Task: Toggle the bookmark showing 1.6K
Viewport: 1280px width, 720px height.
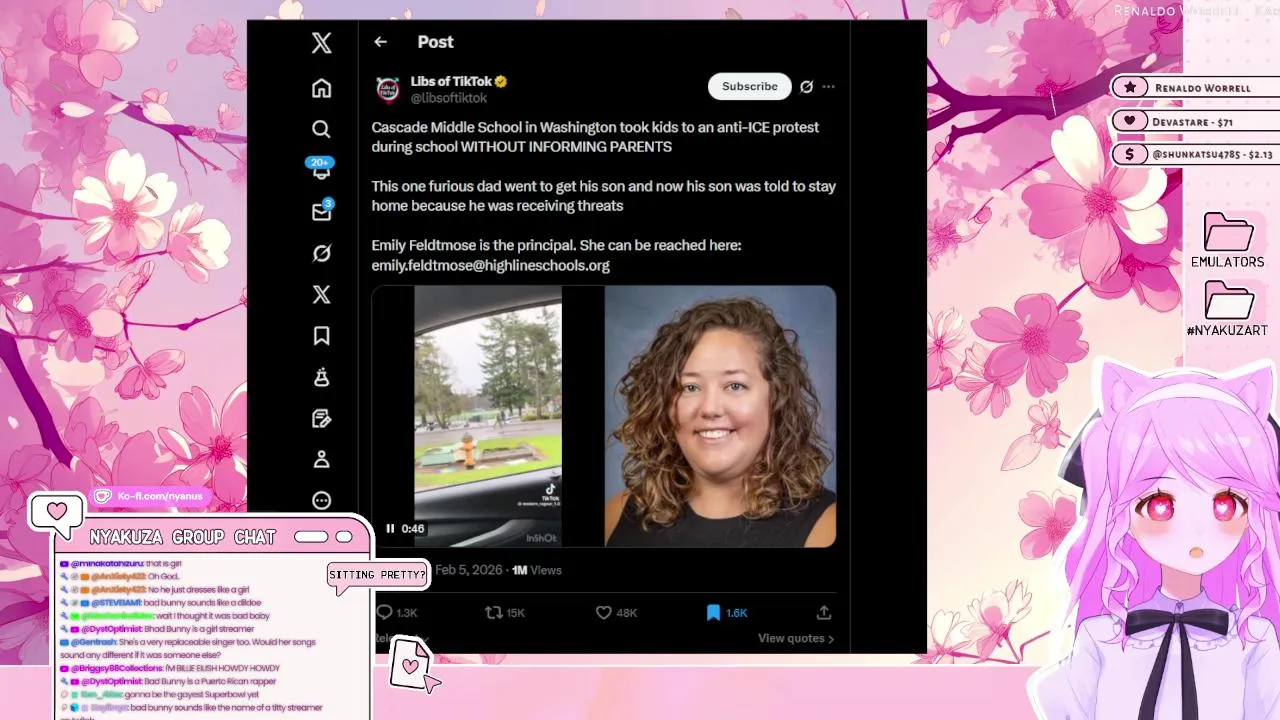Action: click(727, 612)
